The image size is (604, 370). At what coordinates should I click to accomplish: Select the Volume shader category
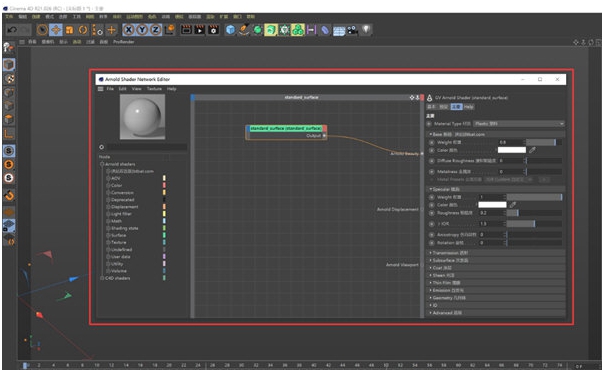(x=119, y=271)
